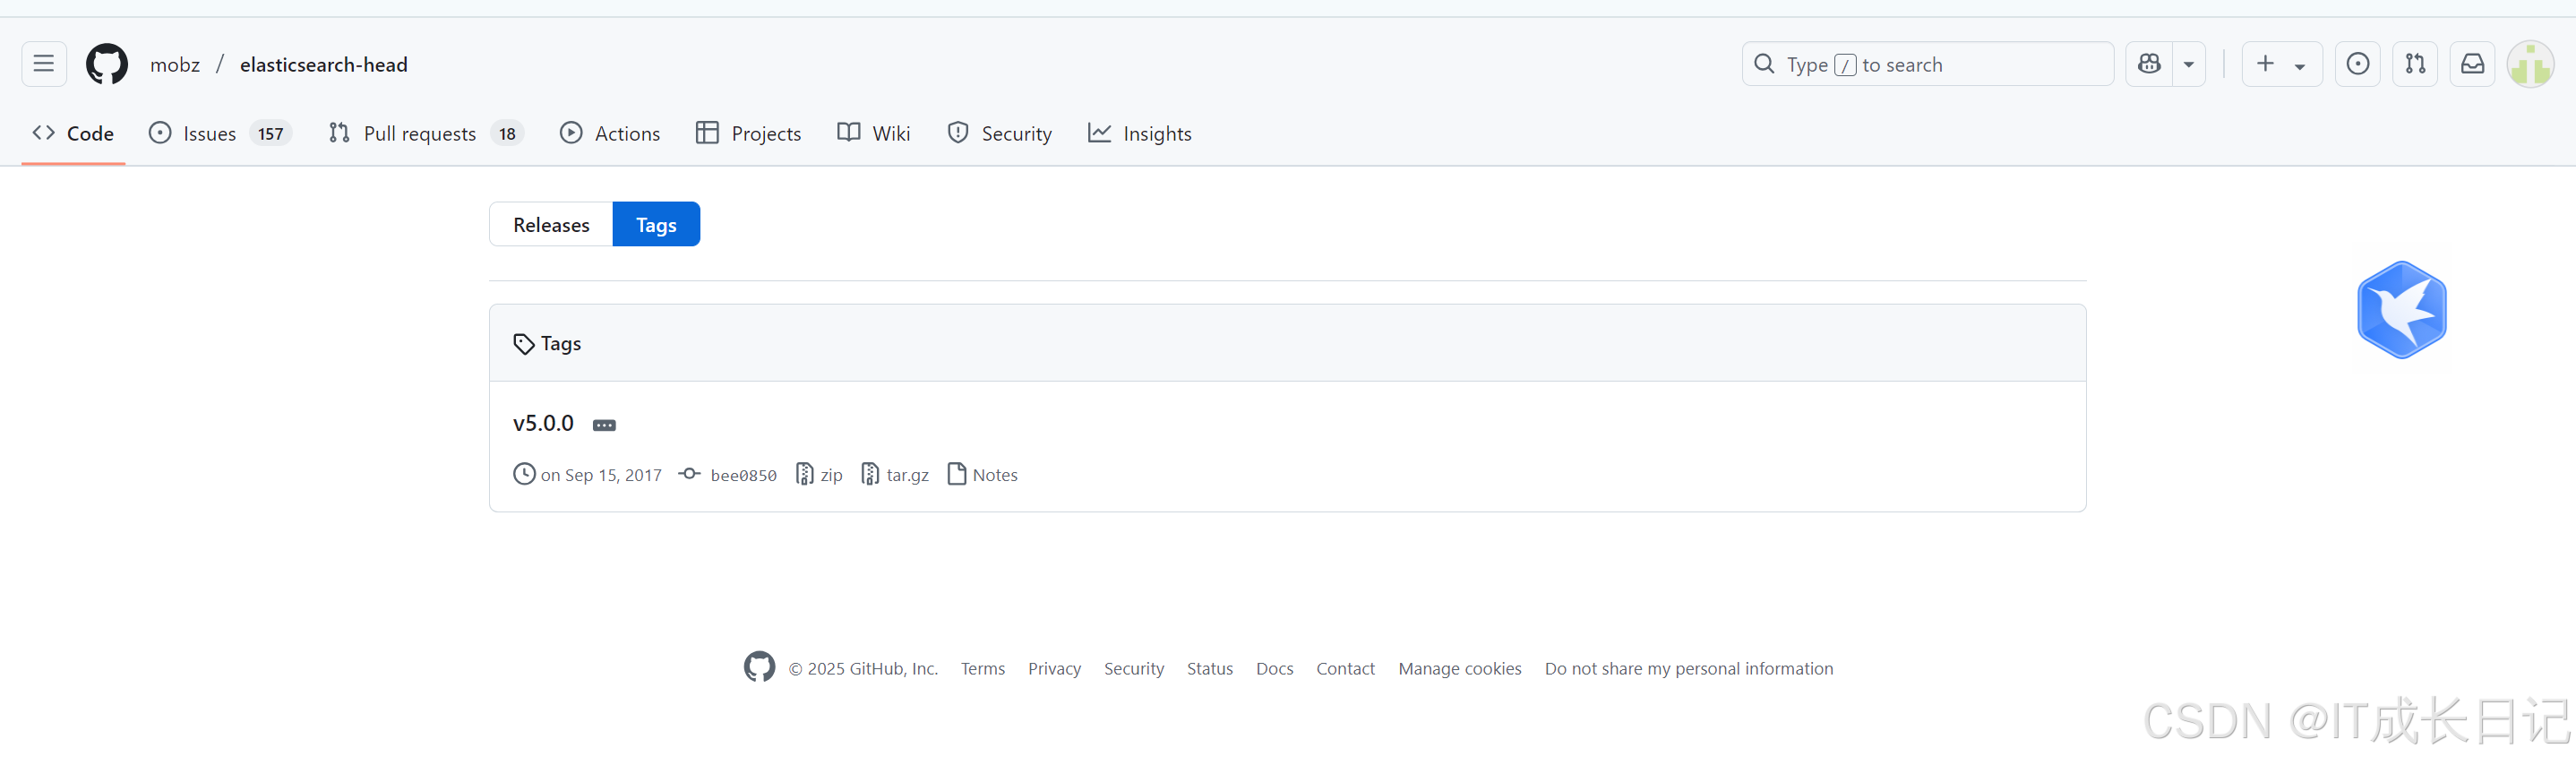Open the Create new plus menu
Screen dimensions: 2576x765
coord(2281,64)
